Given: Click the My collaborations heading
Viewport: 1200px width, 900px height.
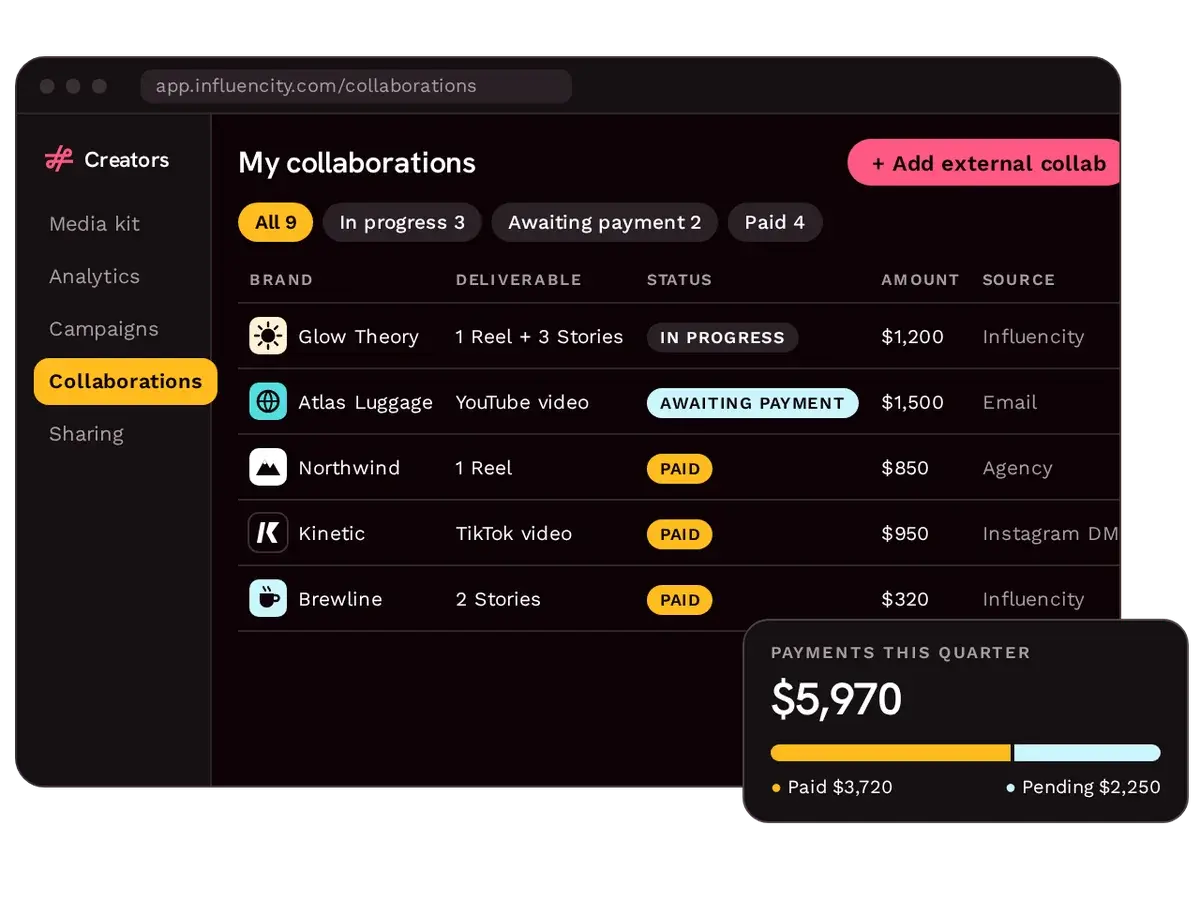Looking at the screenshot, I should pos(357,163).
